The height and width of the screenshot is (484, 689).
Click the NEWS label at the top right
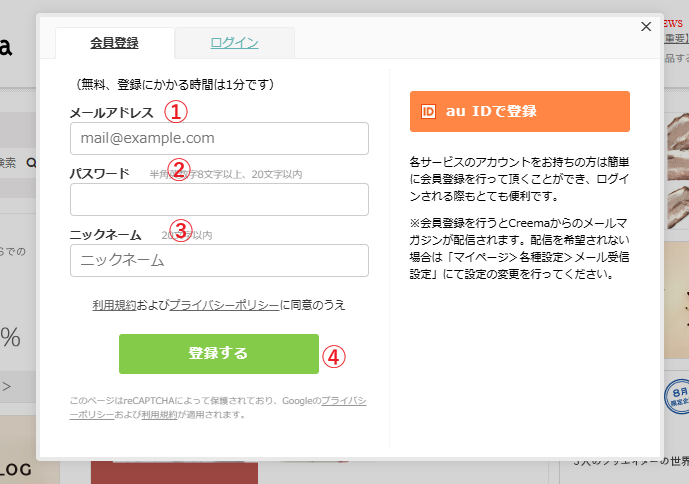pos(675,21)
